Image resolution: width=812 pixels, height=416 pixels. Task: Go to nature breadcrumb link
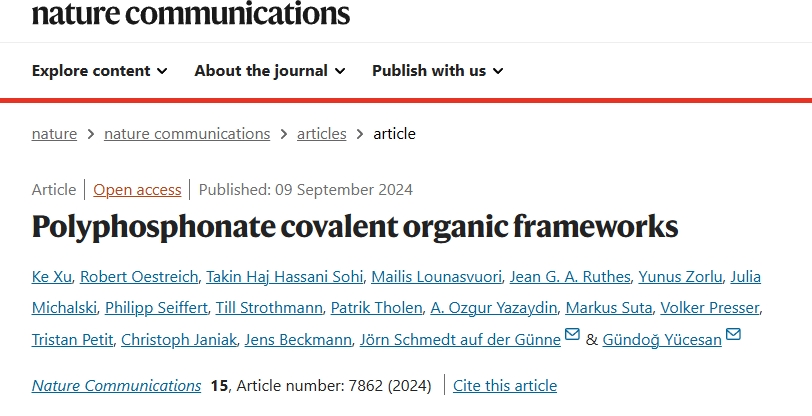tap(54, 134)
